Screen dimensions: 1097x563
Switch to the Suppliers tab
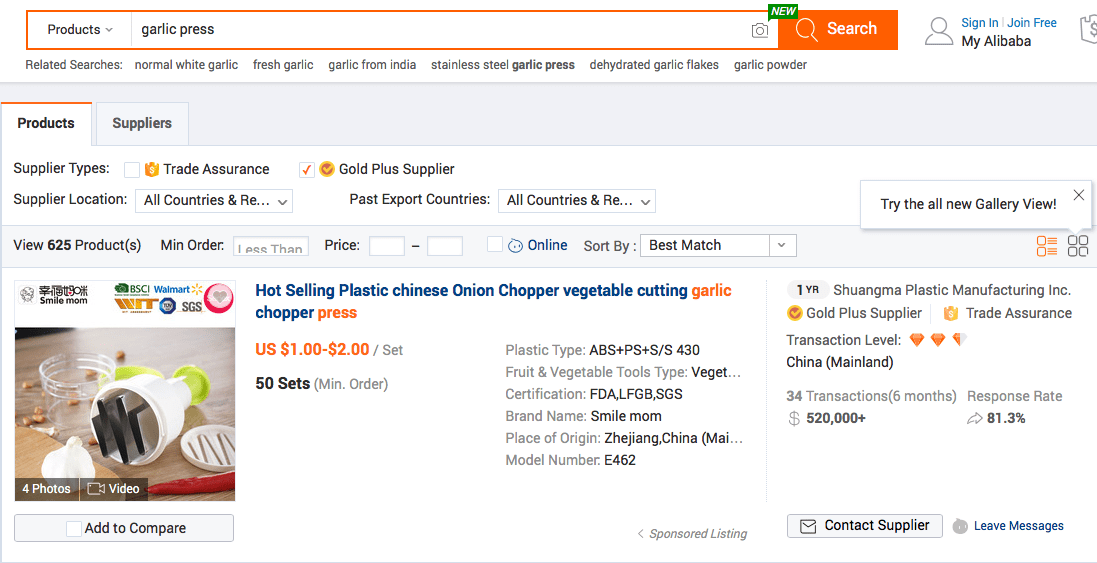point(142,123)
